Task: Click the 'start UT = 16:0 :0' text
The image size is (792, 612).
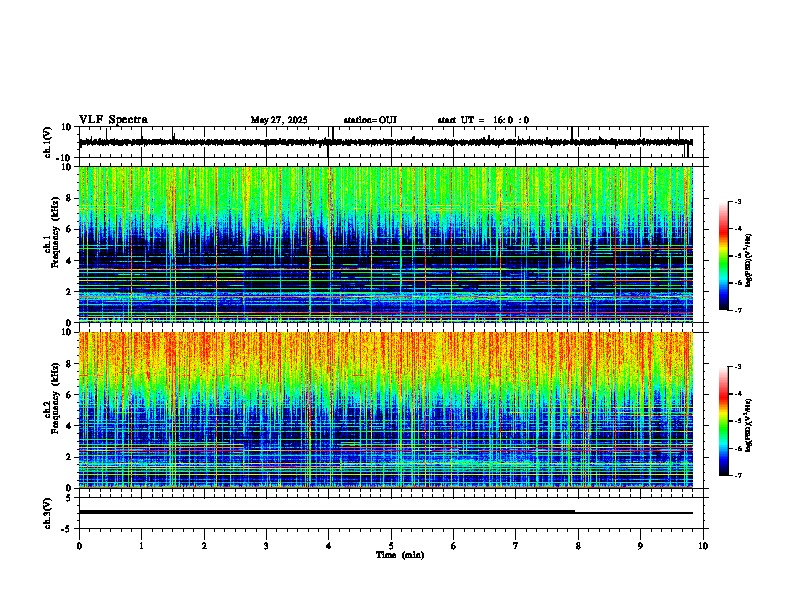Action: (483, 120)
